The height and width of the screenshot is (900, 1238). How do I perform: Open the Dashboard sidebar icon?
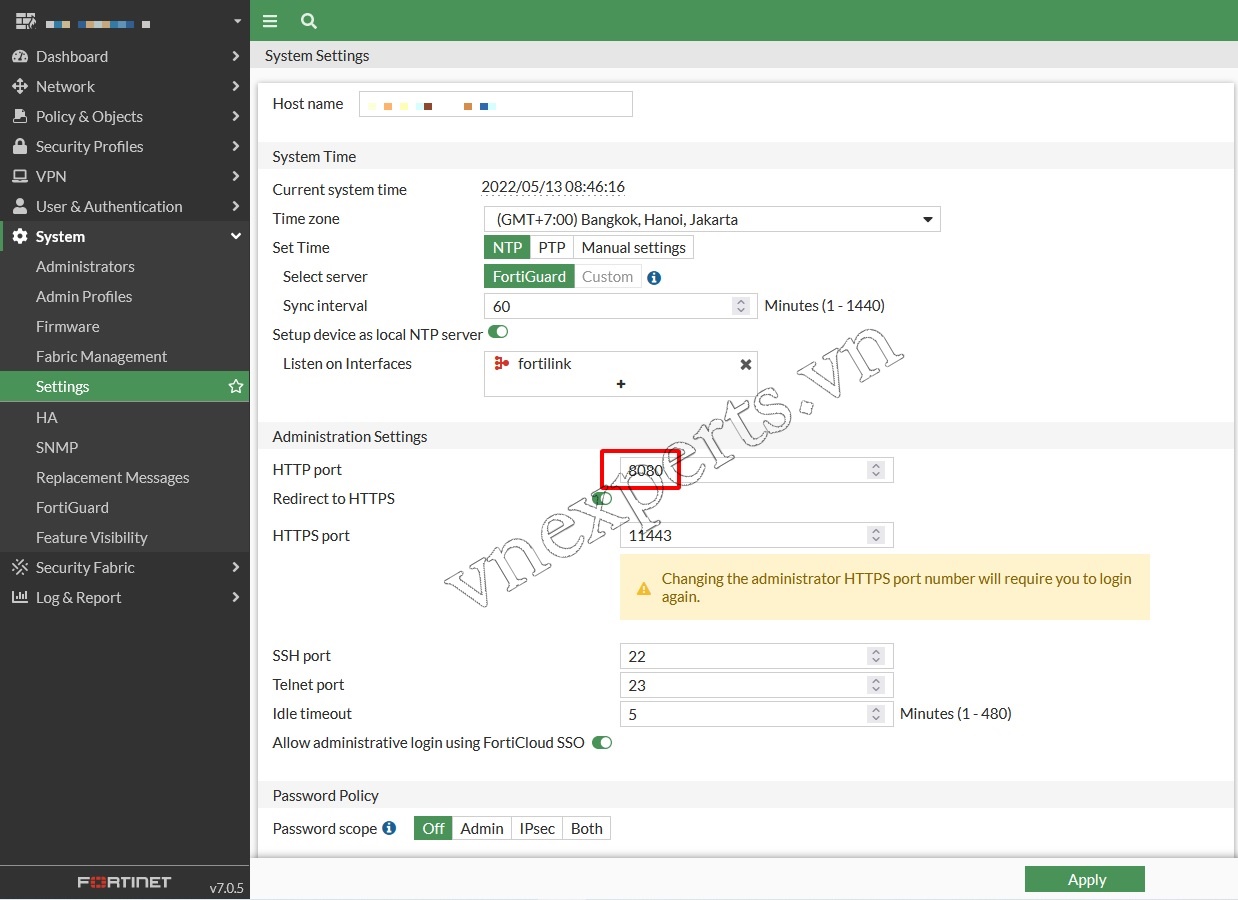coord(21,56)
